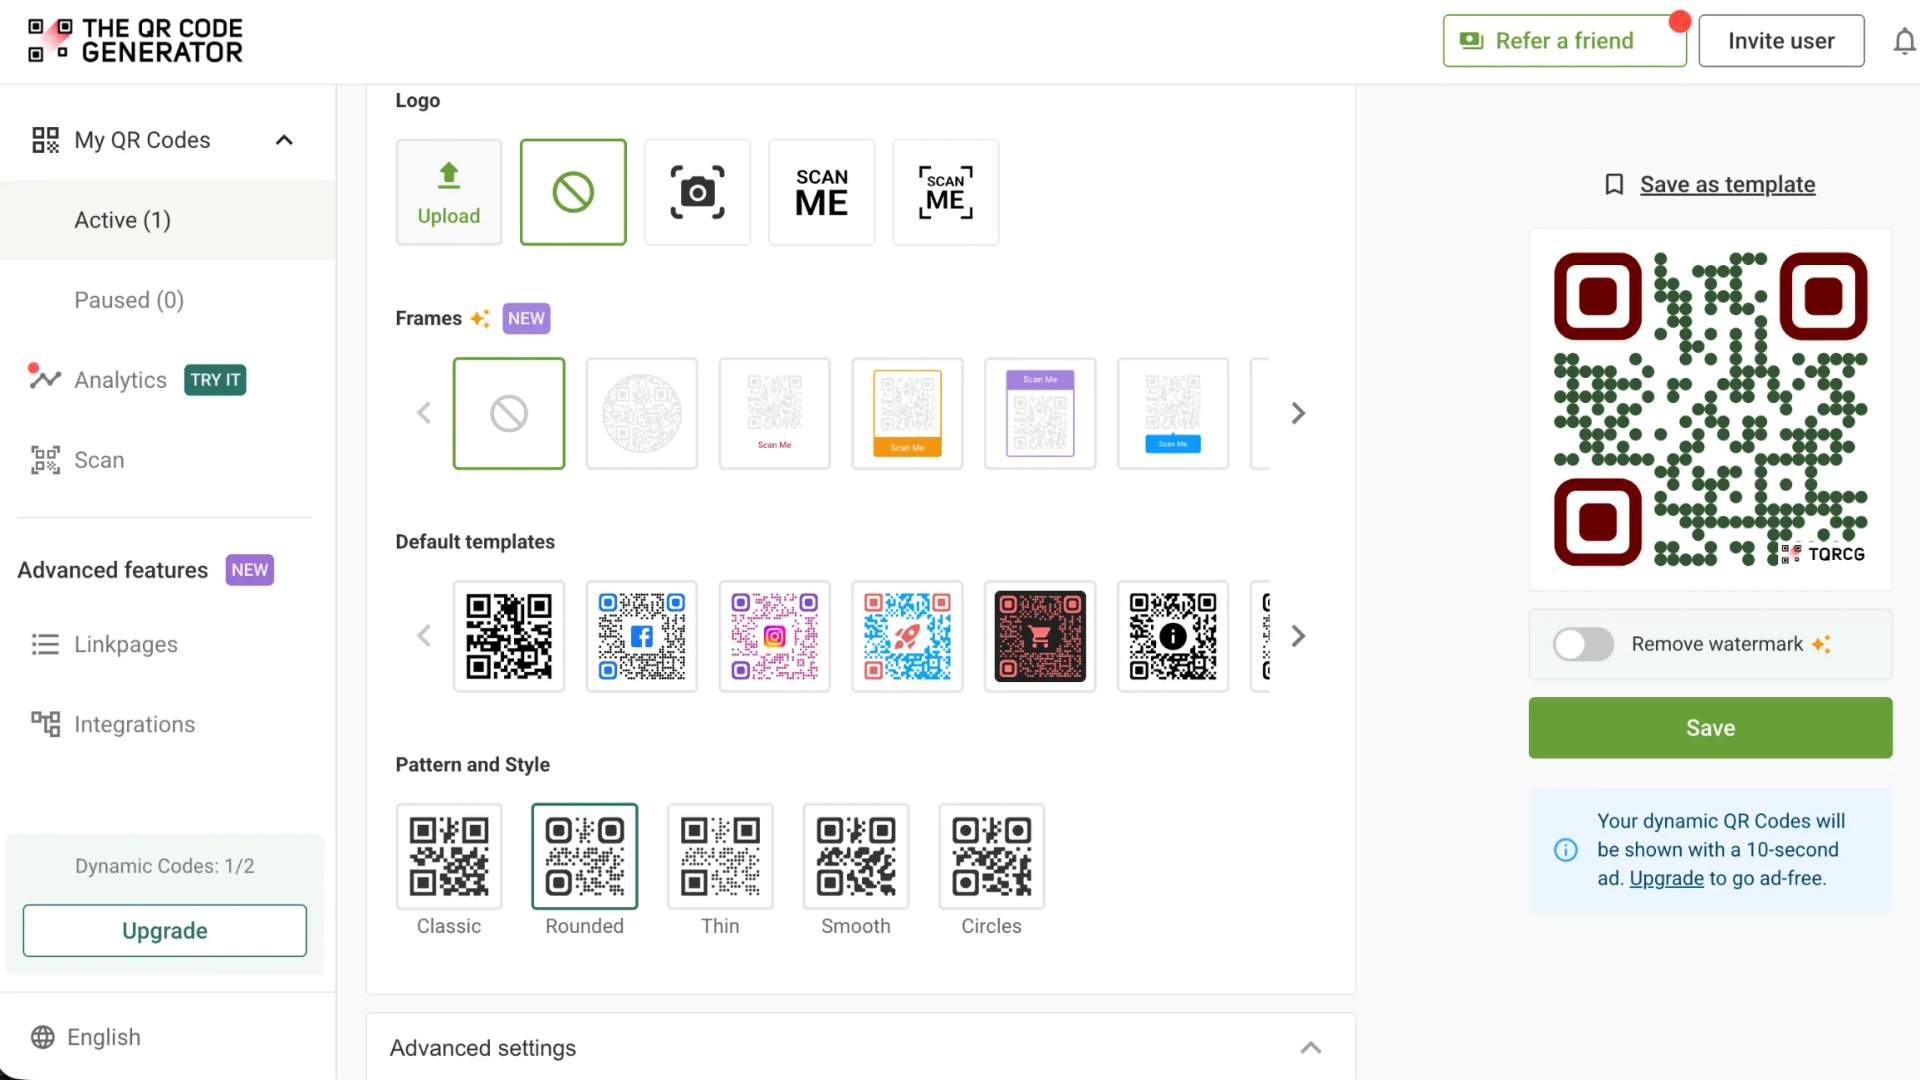Image resolution: width=1920 pixels, height=1080 pixels.
Task: Choose the camera scan logo
Action: [x=697, y=192]
